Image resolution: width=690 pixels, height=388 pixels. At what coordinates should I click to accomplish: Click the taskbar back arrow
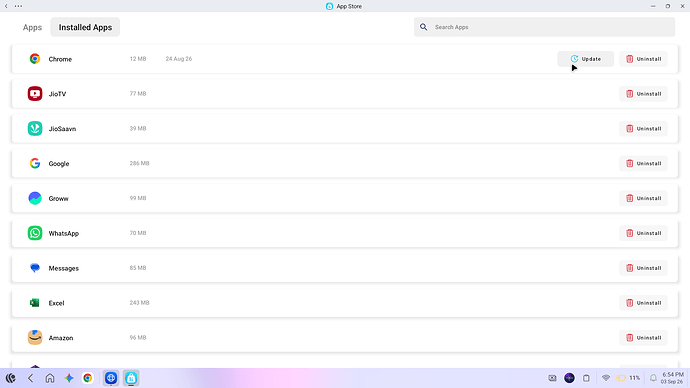[x=30, y=378]
